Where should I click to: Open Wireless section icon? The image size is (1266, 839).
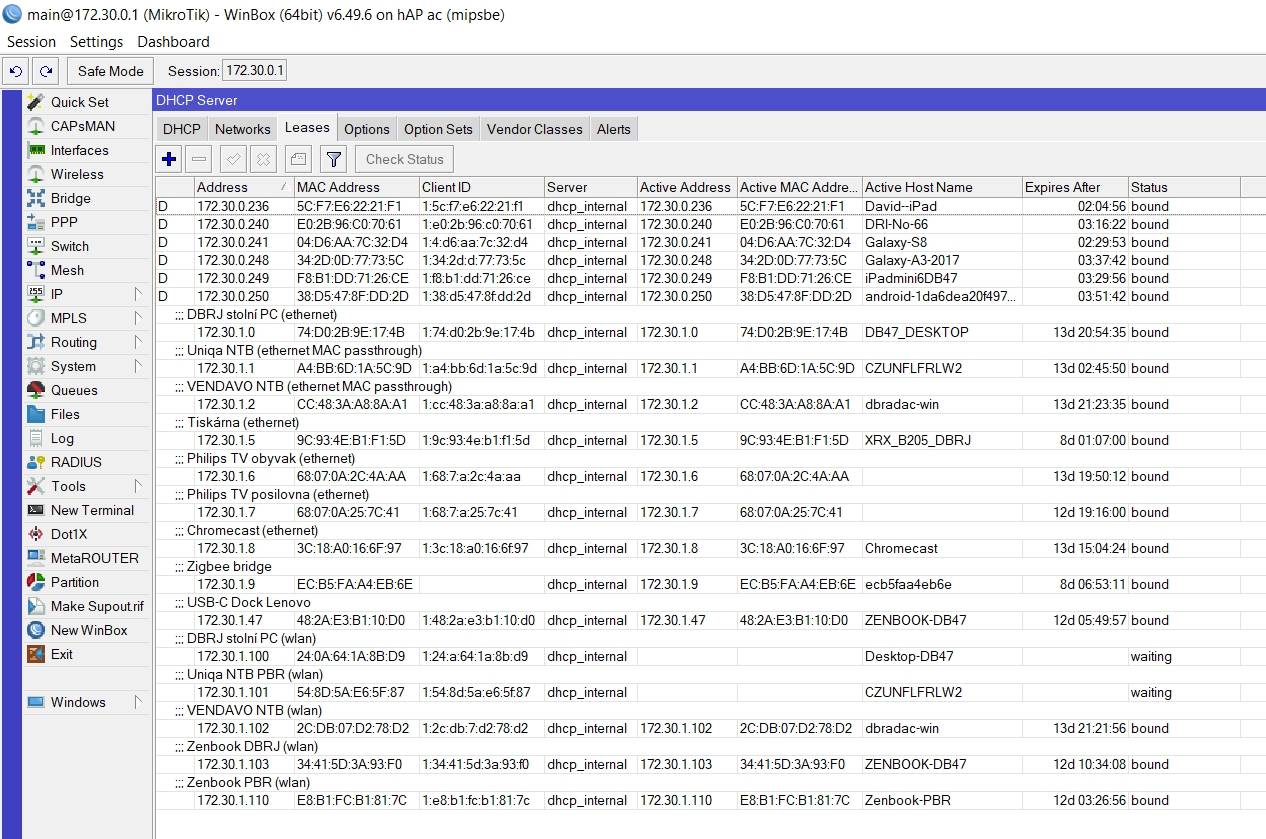click(x=36, y=174)
